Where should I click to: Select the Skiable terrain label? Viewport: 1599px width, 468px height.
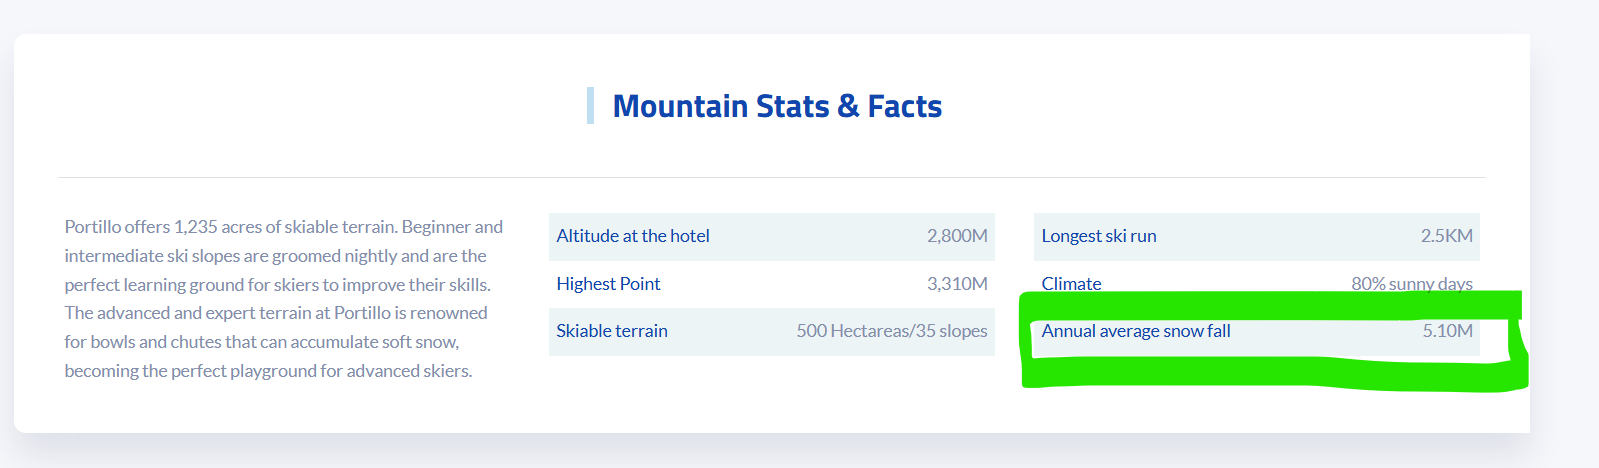pyautogui.click(x=612, y=331)
